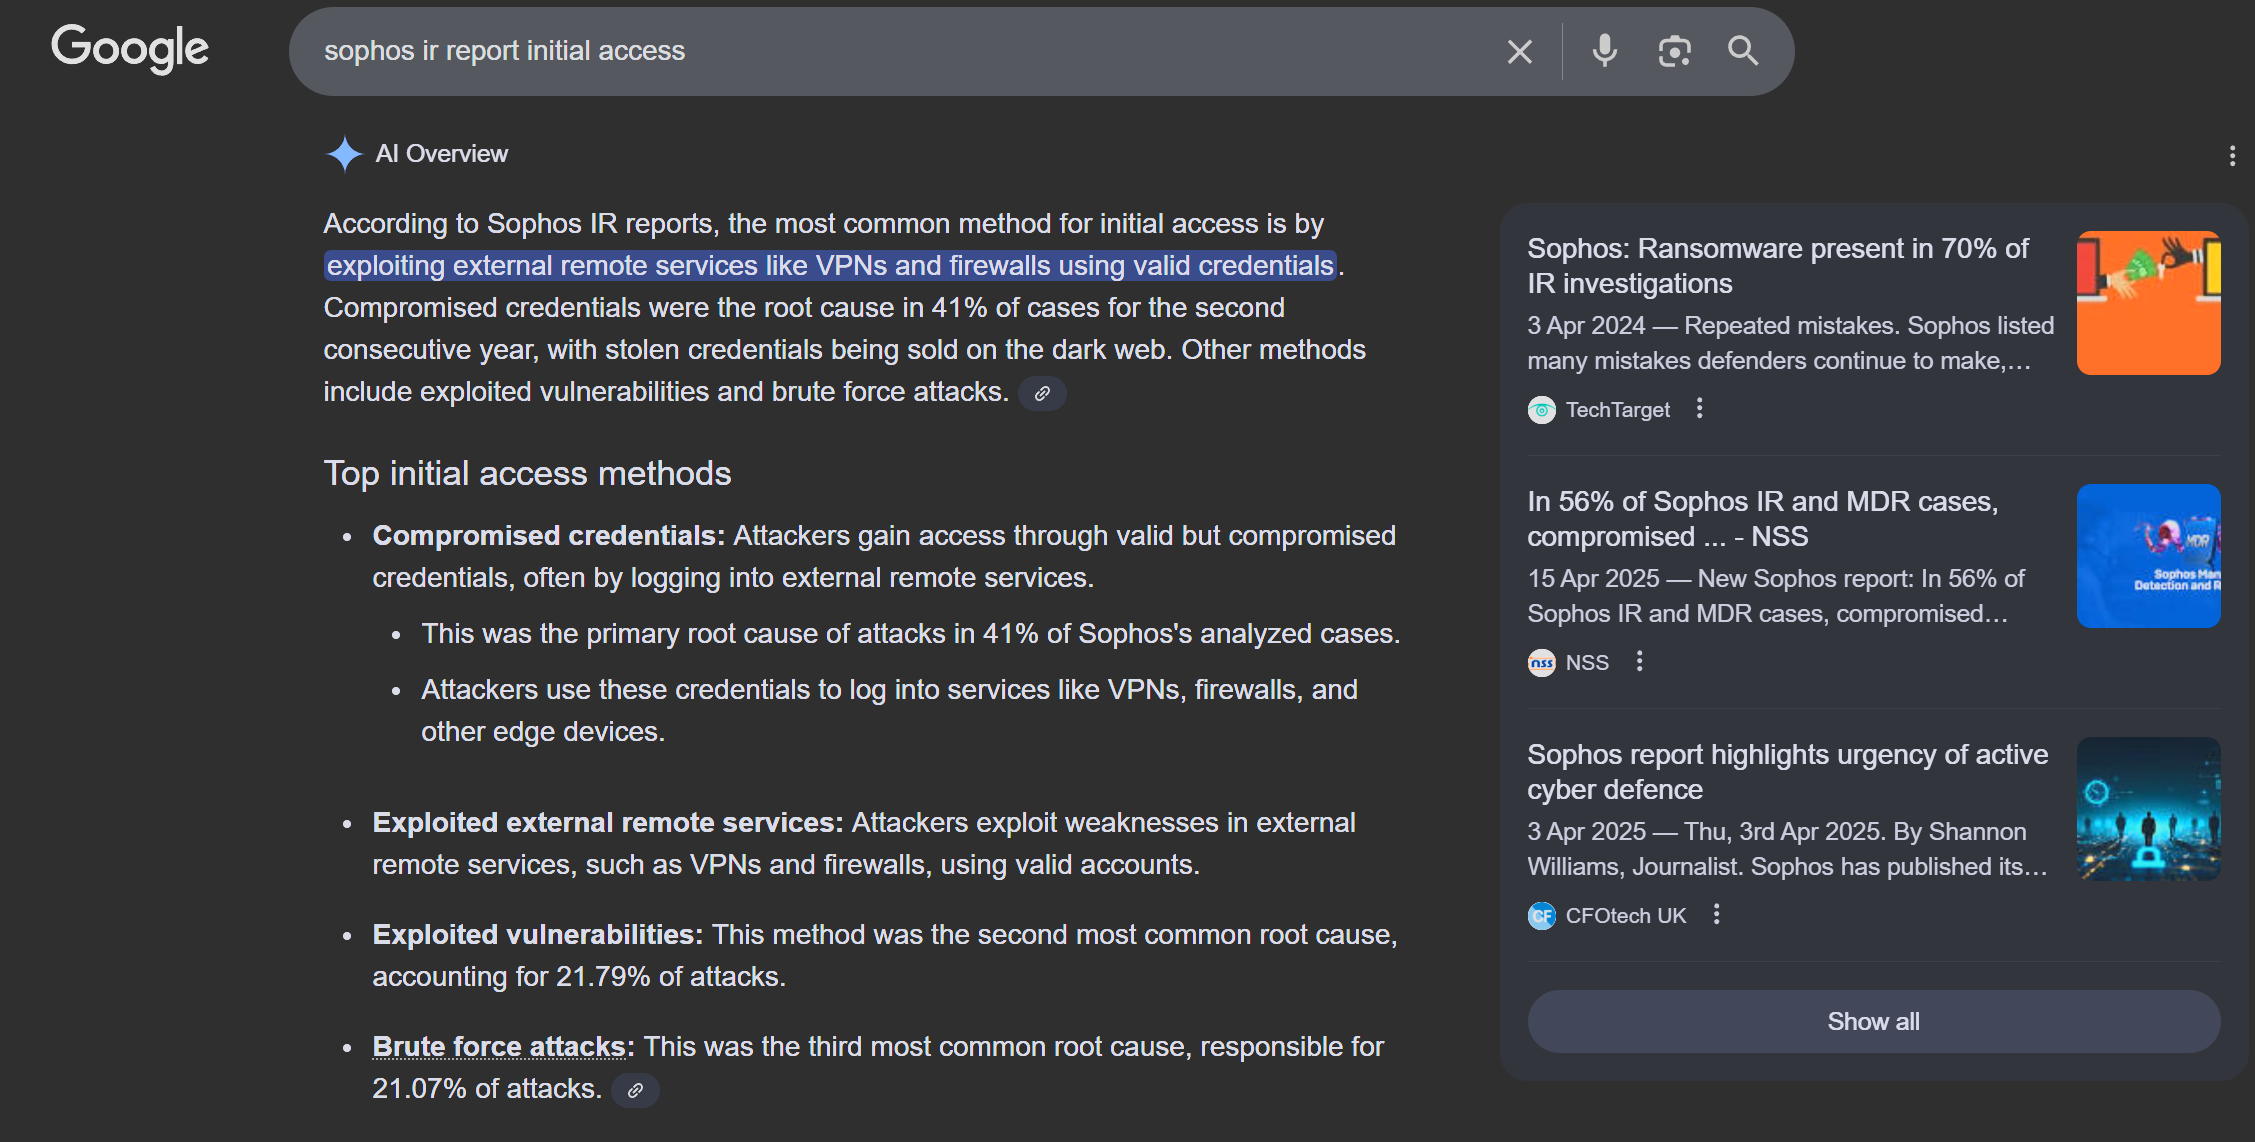Open AI Overview three-dot options menu

[2232, 156]
